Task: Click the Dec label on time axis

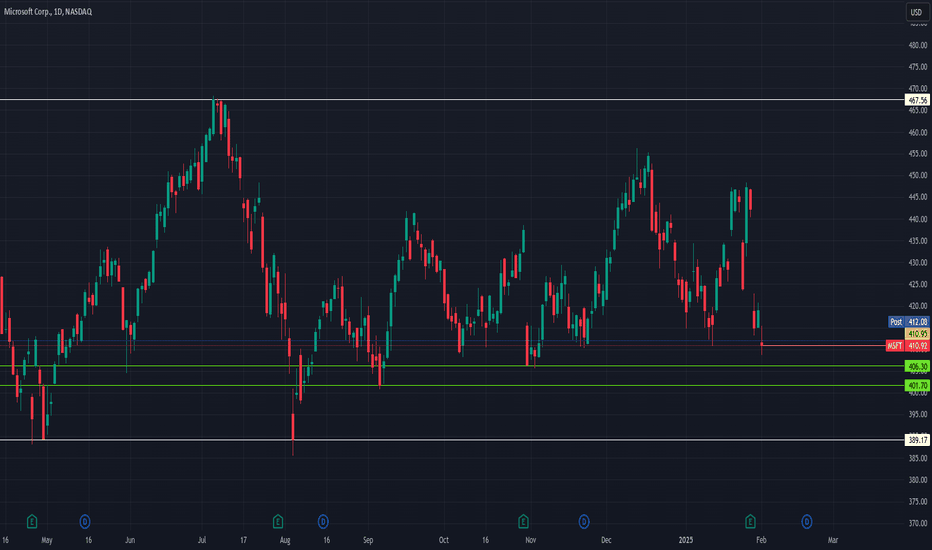Action: 606,540
